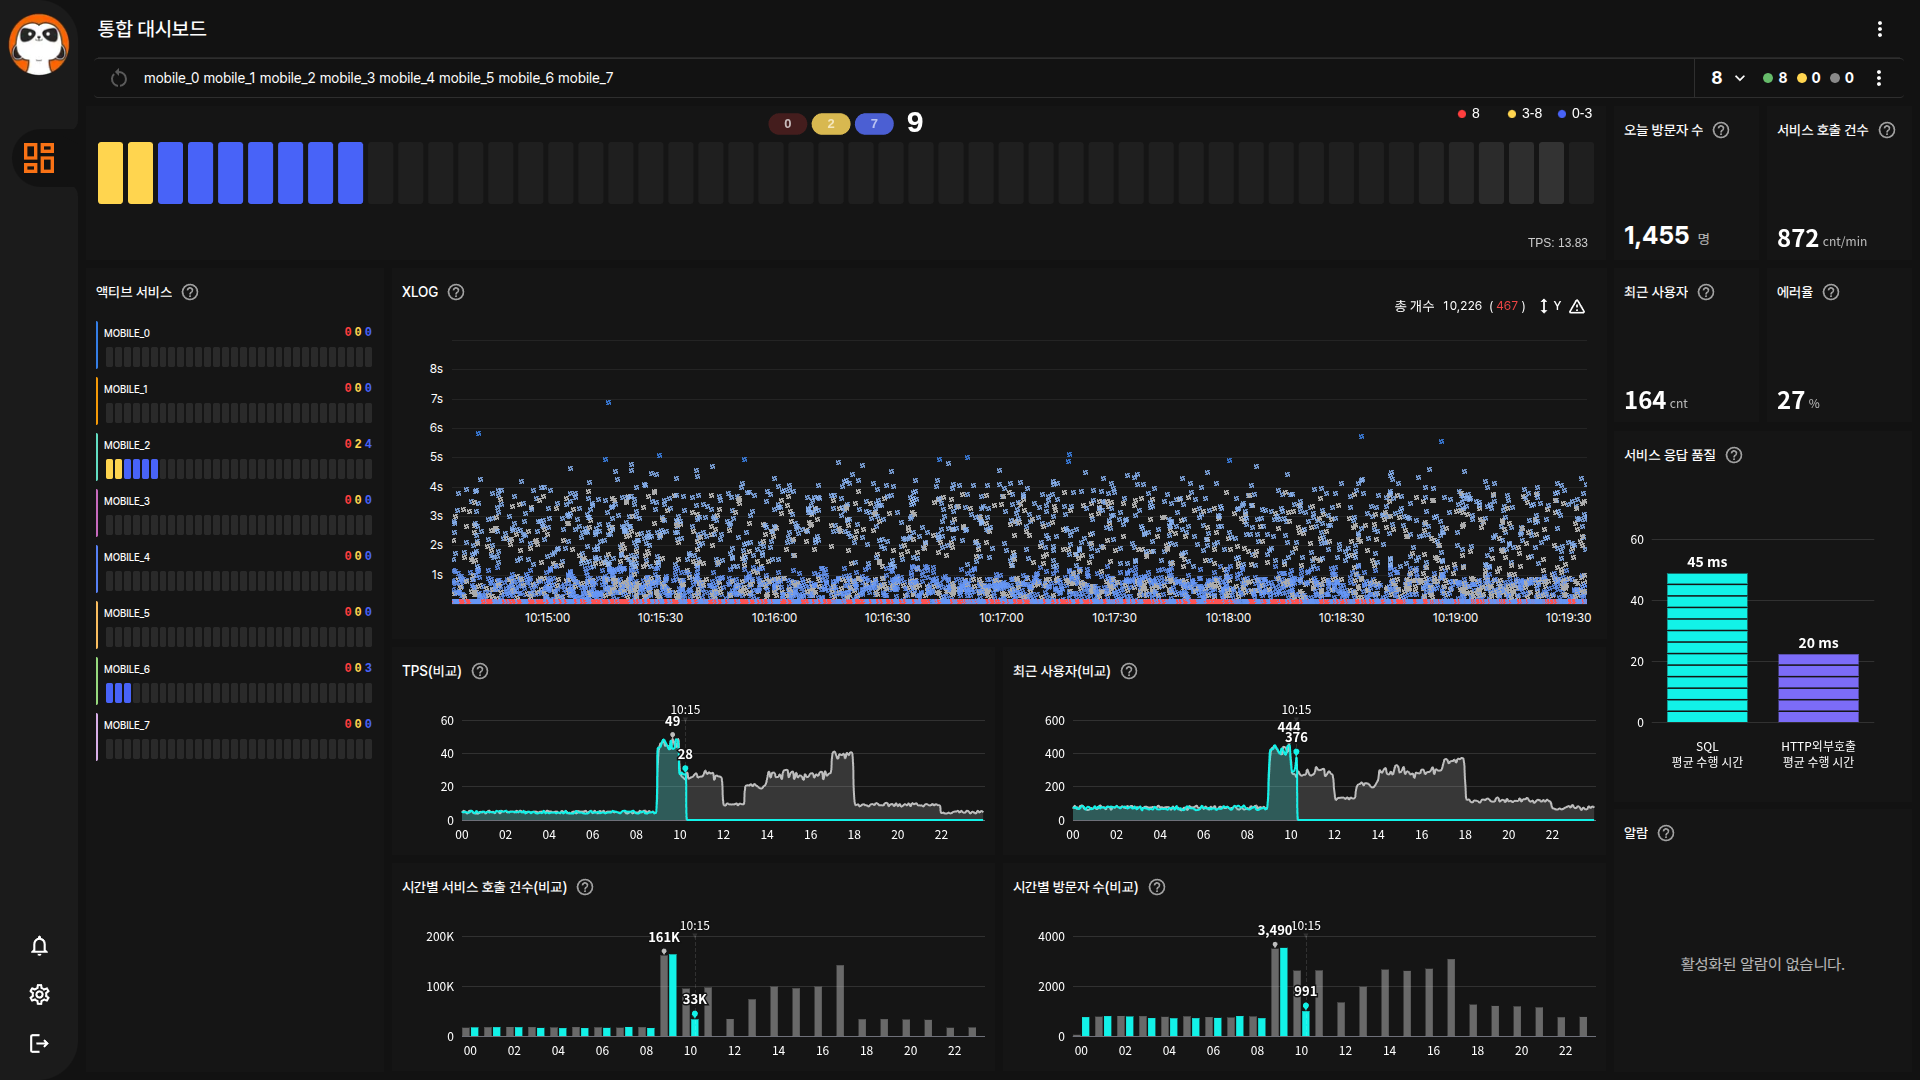Open the top-right page kebab menu
This screenshot has height=1080, width=1920.
pos(1880,29)
